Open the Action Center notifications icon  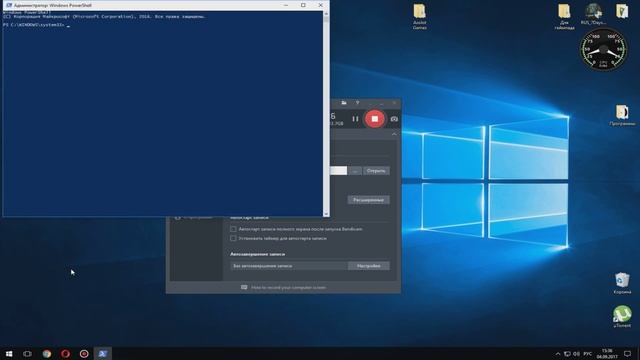click(x=627, y=353)
